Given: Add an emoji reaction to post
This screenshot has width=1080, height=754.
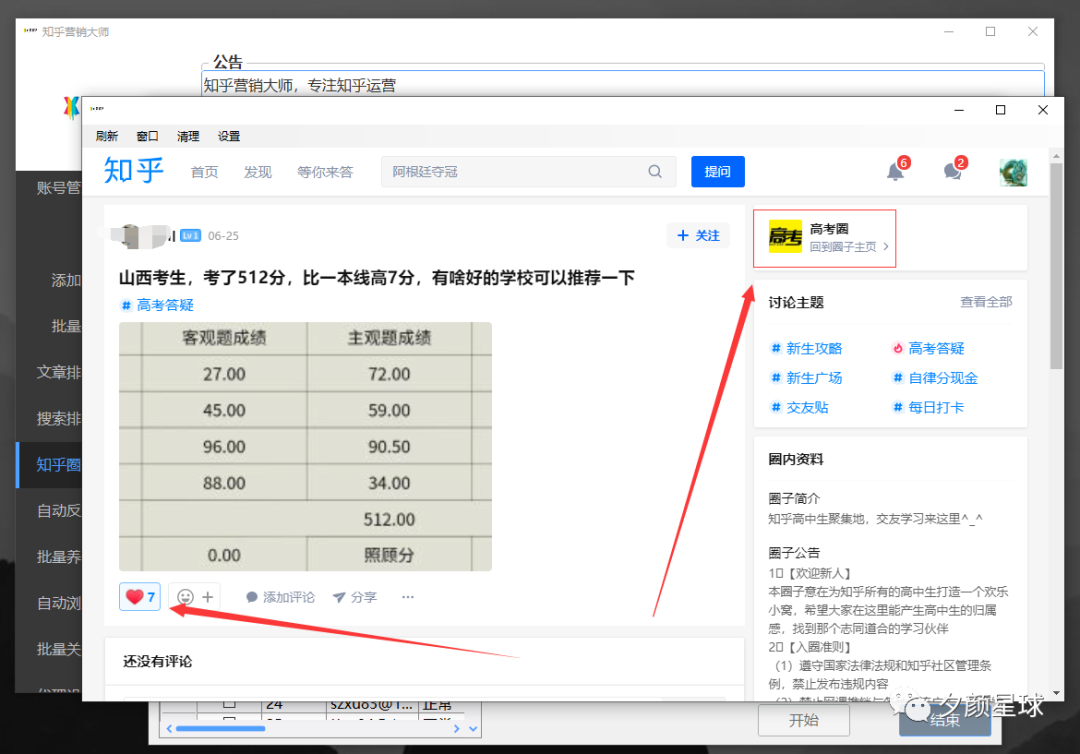Looking at the screenshot, I should point(195,597).
